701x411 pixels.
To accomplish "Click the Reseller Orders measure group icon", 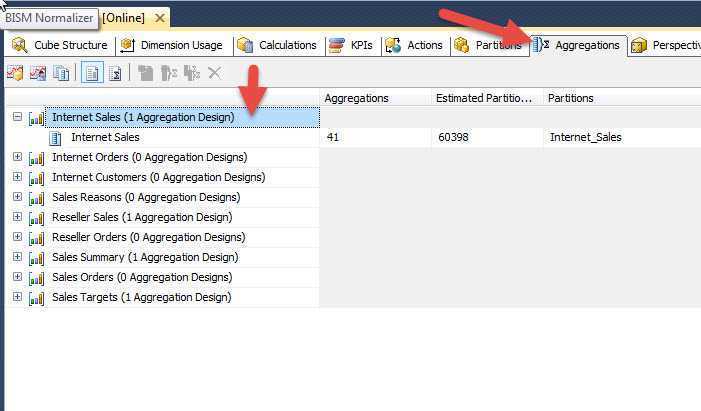I will [36, 238].
